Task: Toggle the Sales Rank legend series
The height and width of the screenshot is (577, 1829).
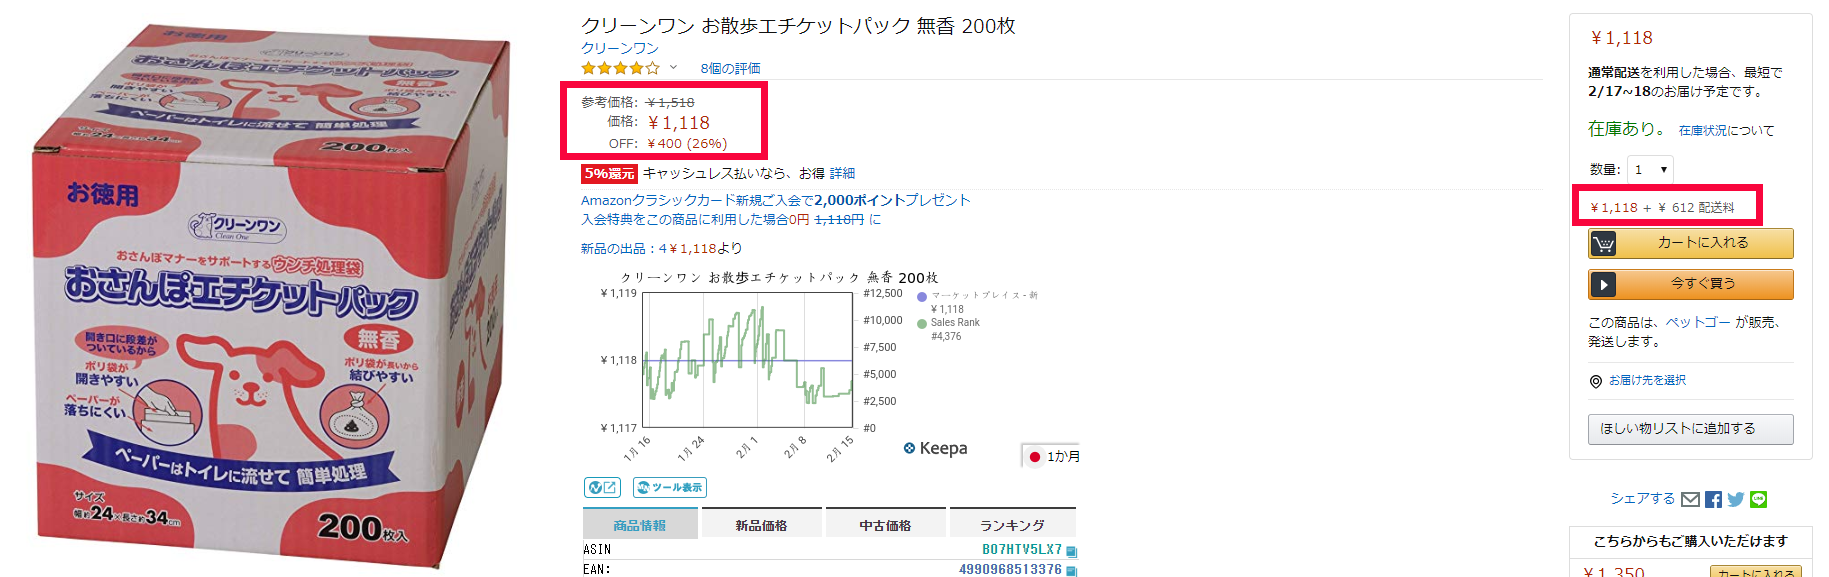Action: (x=954, y=323)
